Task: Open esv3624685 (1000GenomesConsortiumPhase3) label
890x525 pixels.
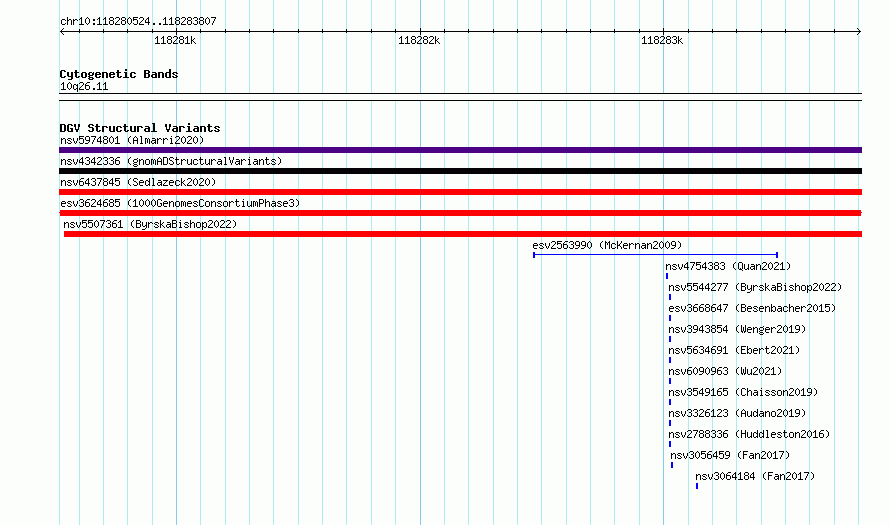Action: pos(180,203)
